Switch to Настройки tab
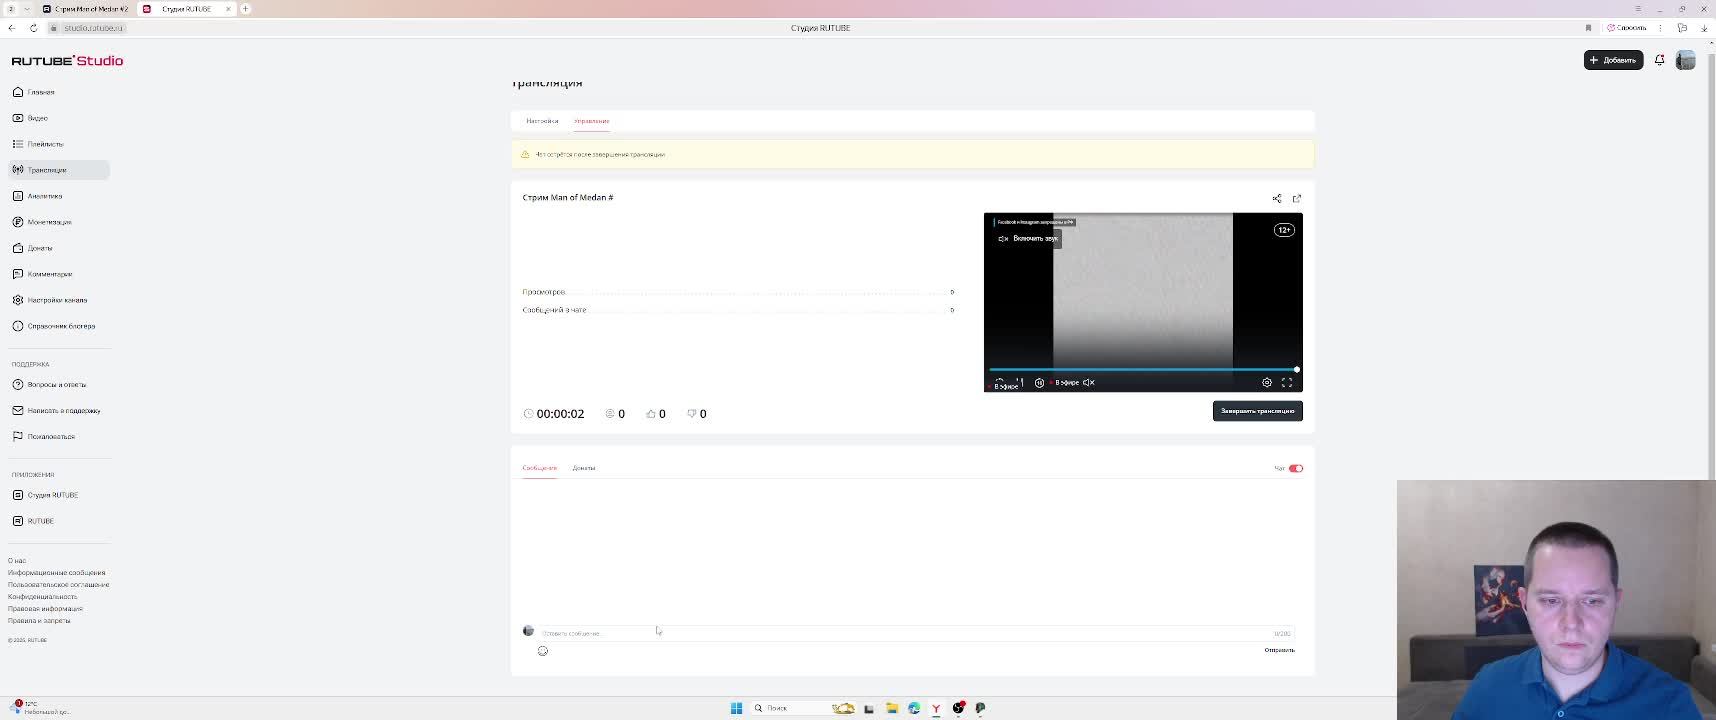Screen dimensions: 1716x720 tap(542, 121)
